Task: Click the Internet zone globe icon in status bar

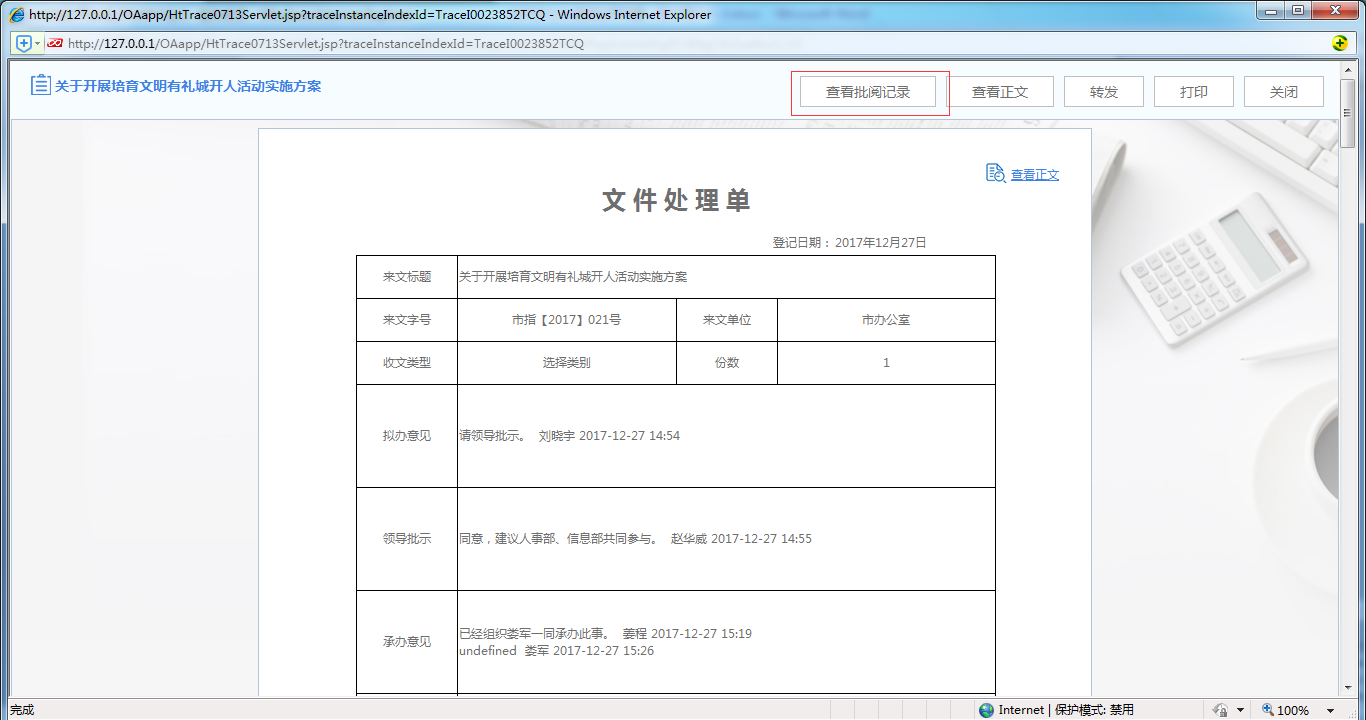Action: [x=986, y=709]
